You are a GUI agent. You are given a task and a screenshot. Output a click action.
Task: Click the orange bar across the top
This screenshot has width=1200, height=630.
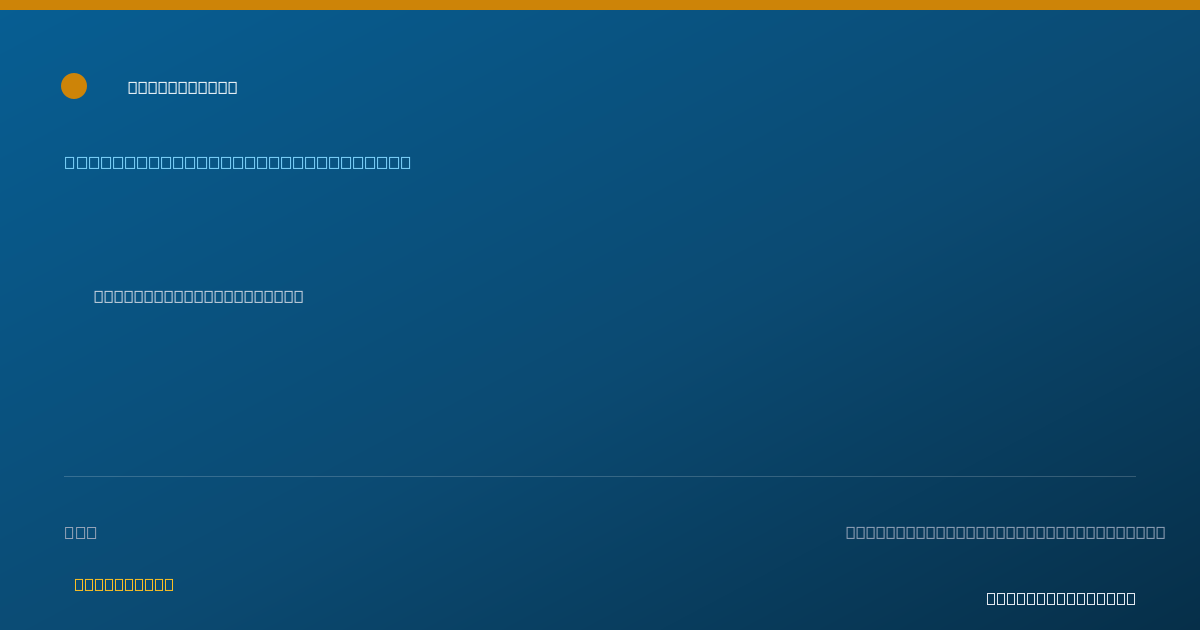coord(600,5)
